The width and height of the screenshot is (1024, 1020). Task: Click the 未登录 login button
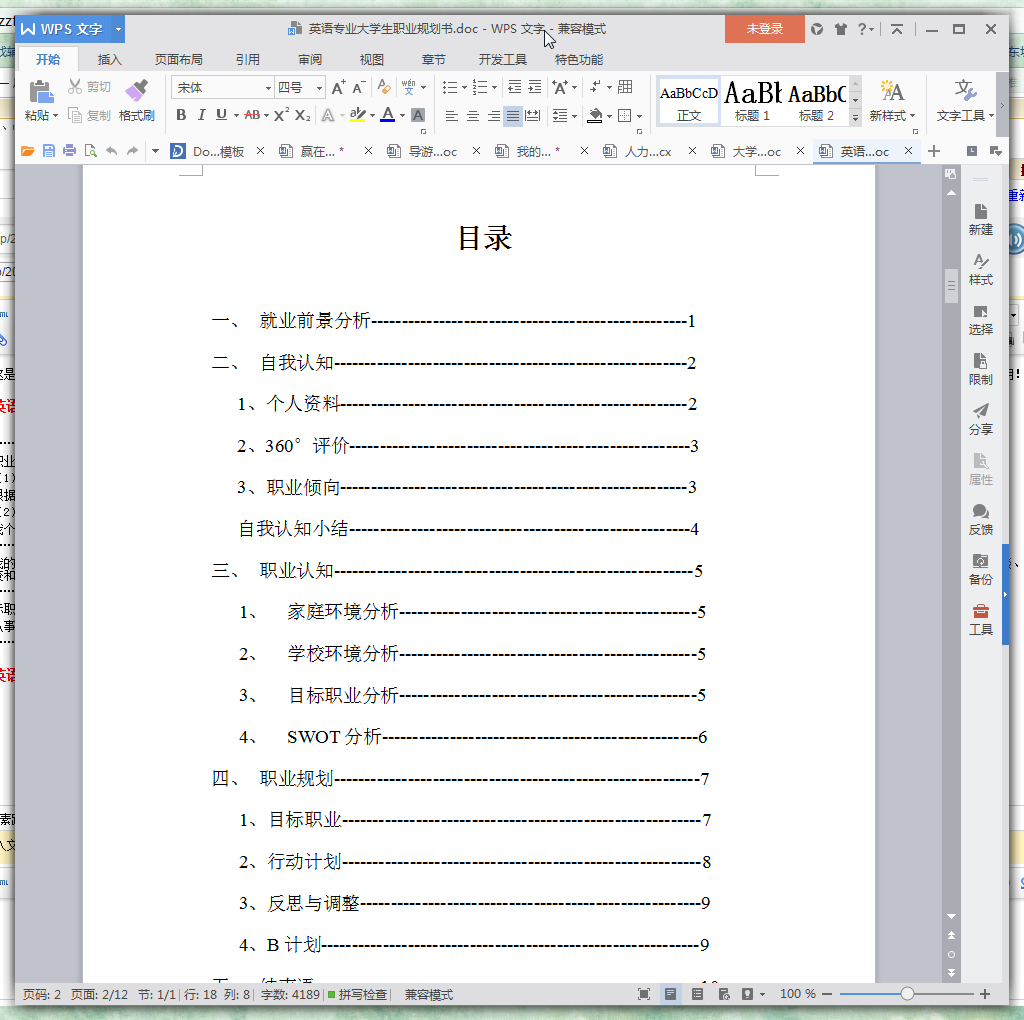coord(764,29)
